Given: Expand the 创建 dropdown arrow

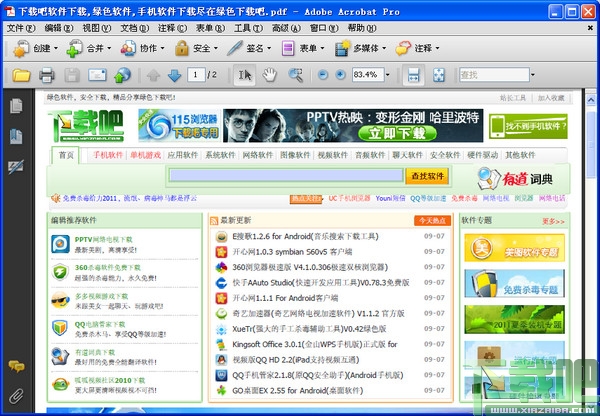Looking at the screenshot, I should (x=56, y=48).
